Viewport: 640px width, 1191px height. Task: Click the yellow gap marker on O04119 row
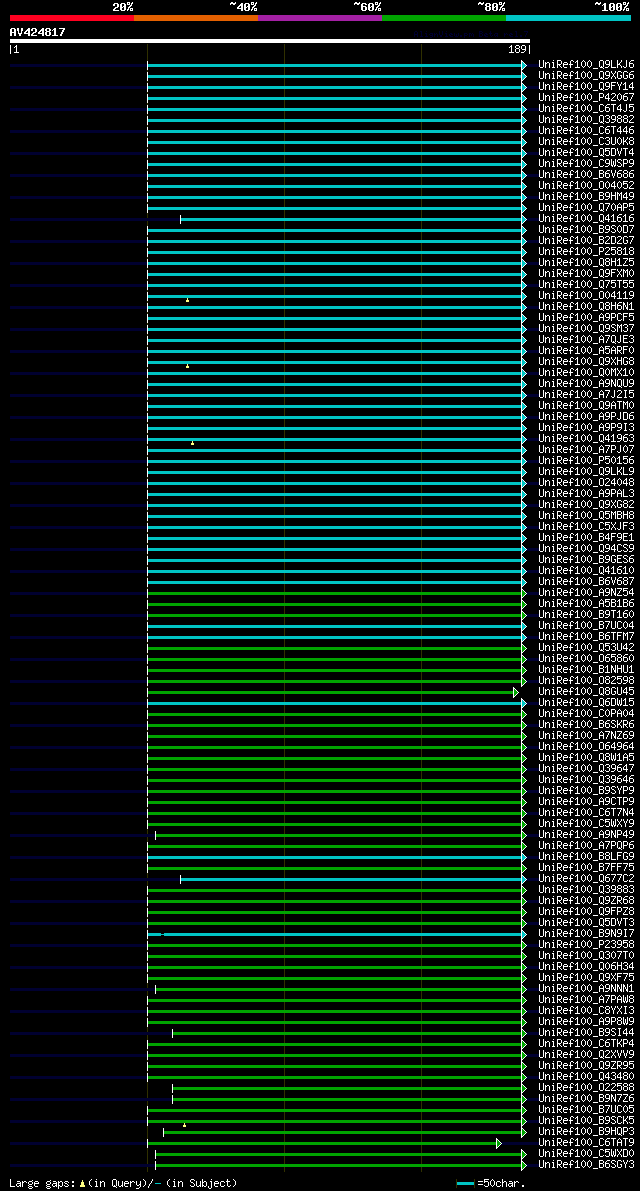click(188, 300)
